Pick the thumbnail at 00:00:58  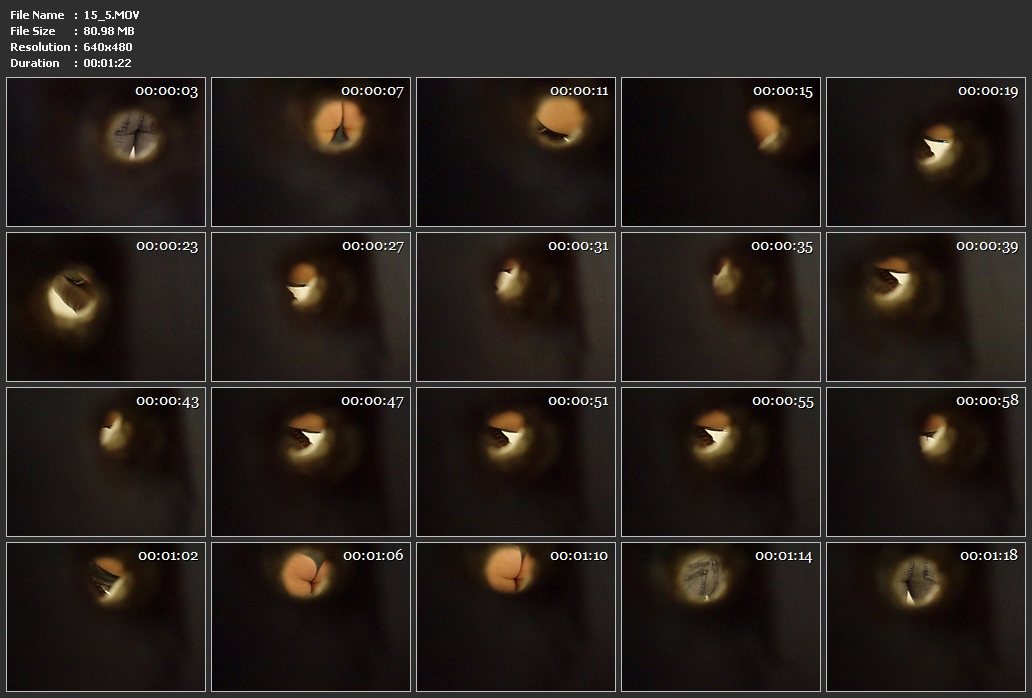coord(926,462)
